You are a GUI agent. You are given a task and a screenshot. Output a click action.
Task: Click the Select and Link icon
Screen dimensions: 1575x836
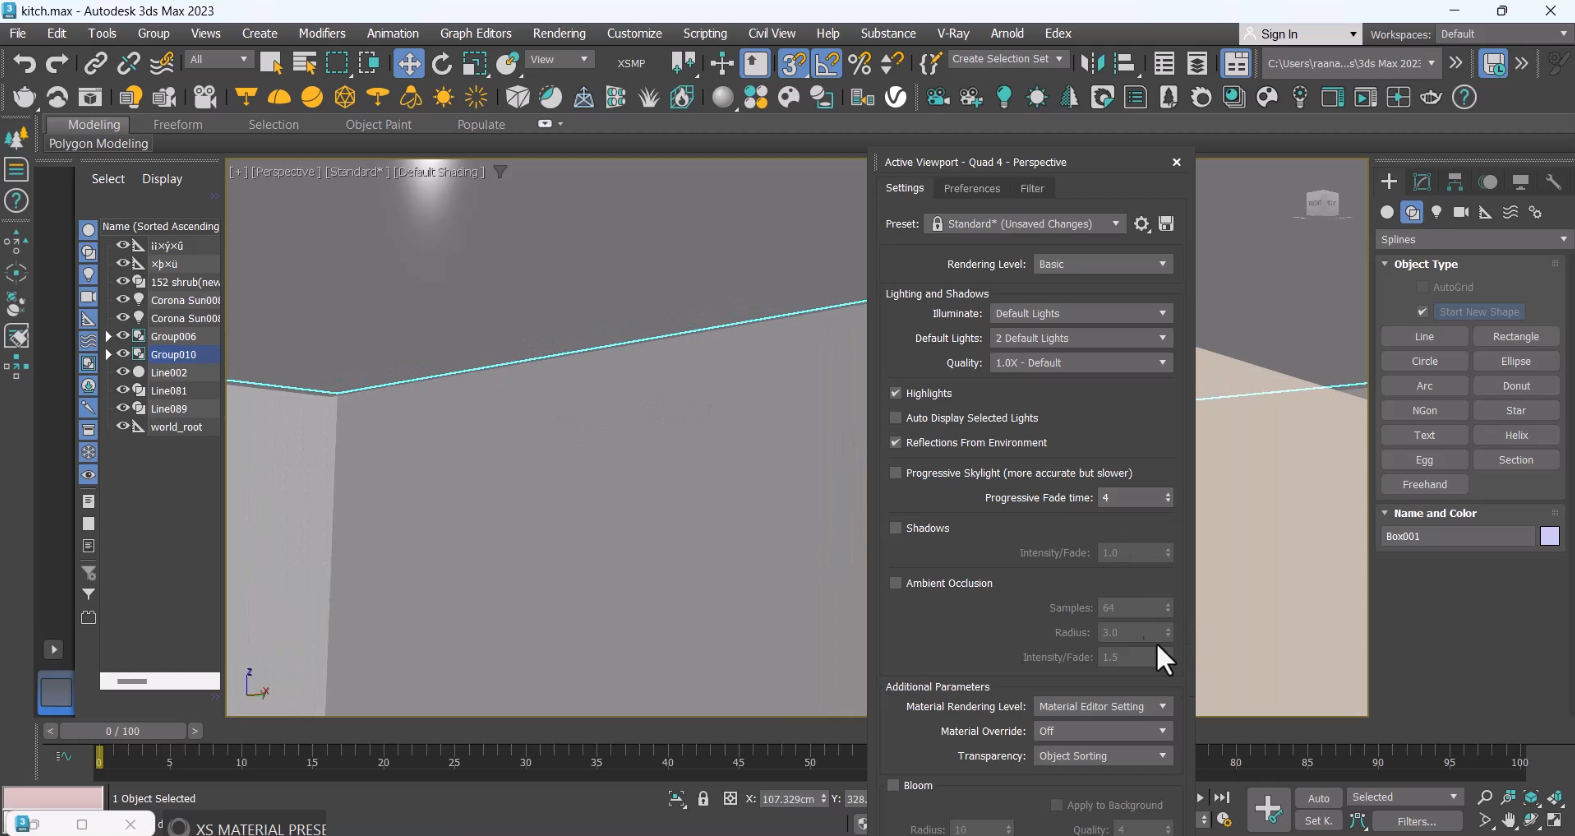[x=95, y=64]
